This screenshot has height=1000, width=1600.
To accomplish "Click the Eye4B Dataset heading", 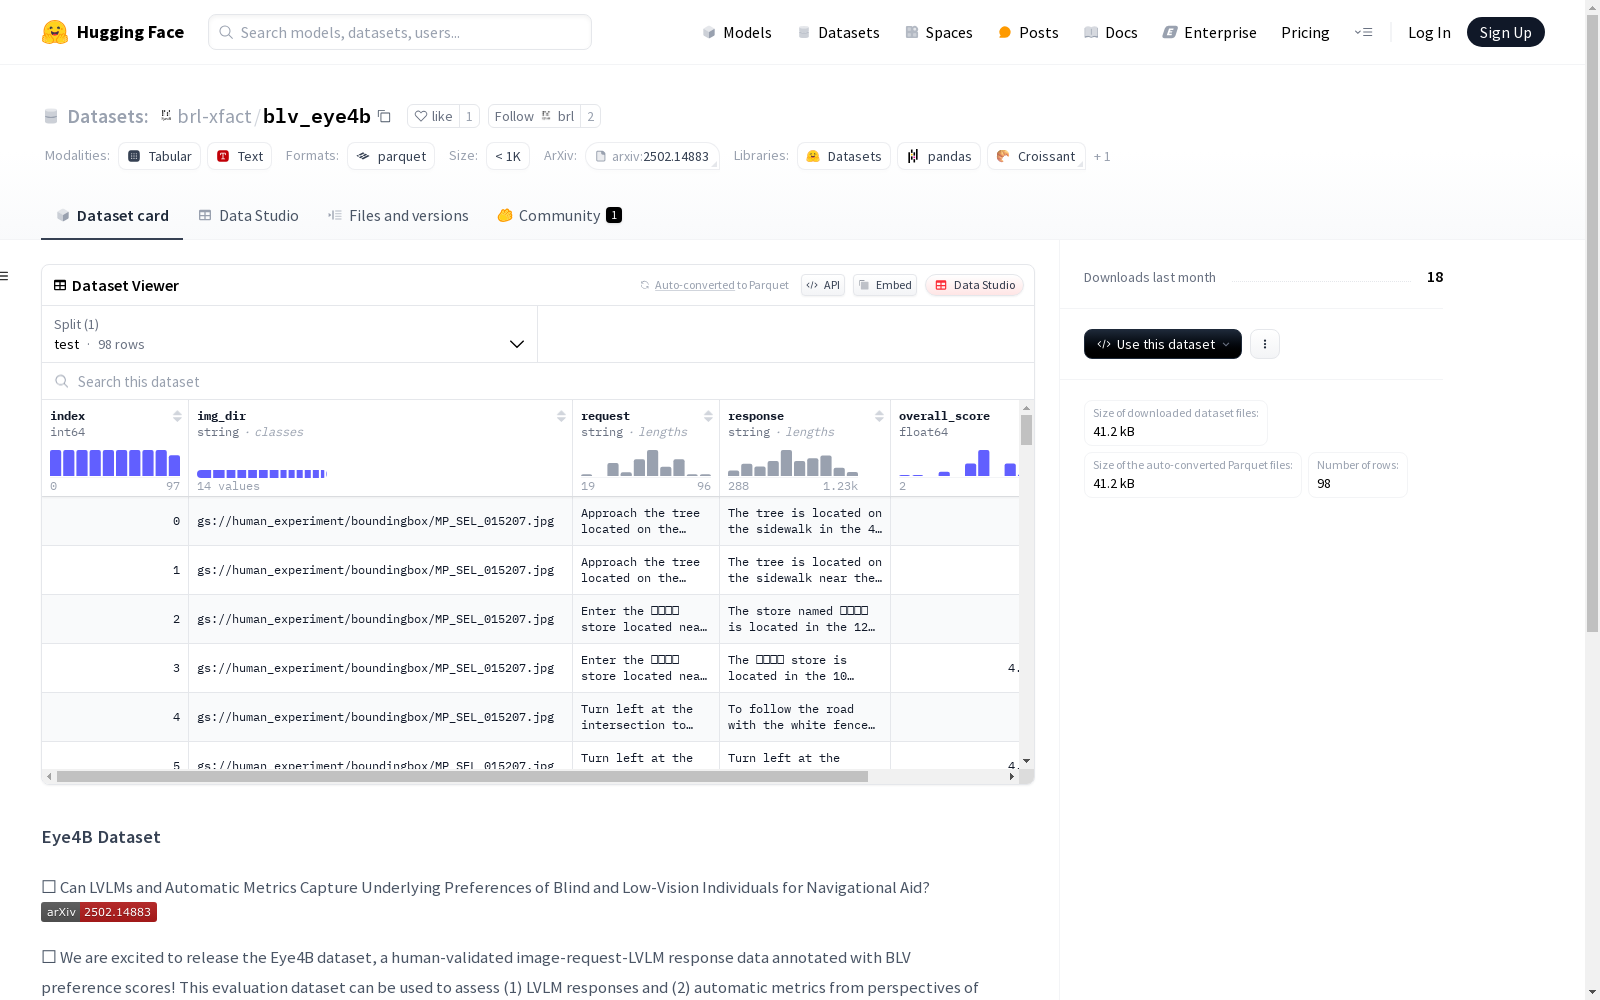I will pos(101,837).
